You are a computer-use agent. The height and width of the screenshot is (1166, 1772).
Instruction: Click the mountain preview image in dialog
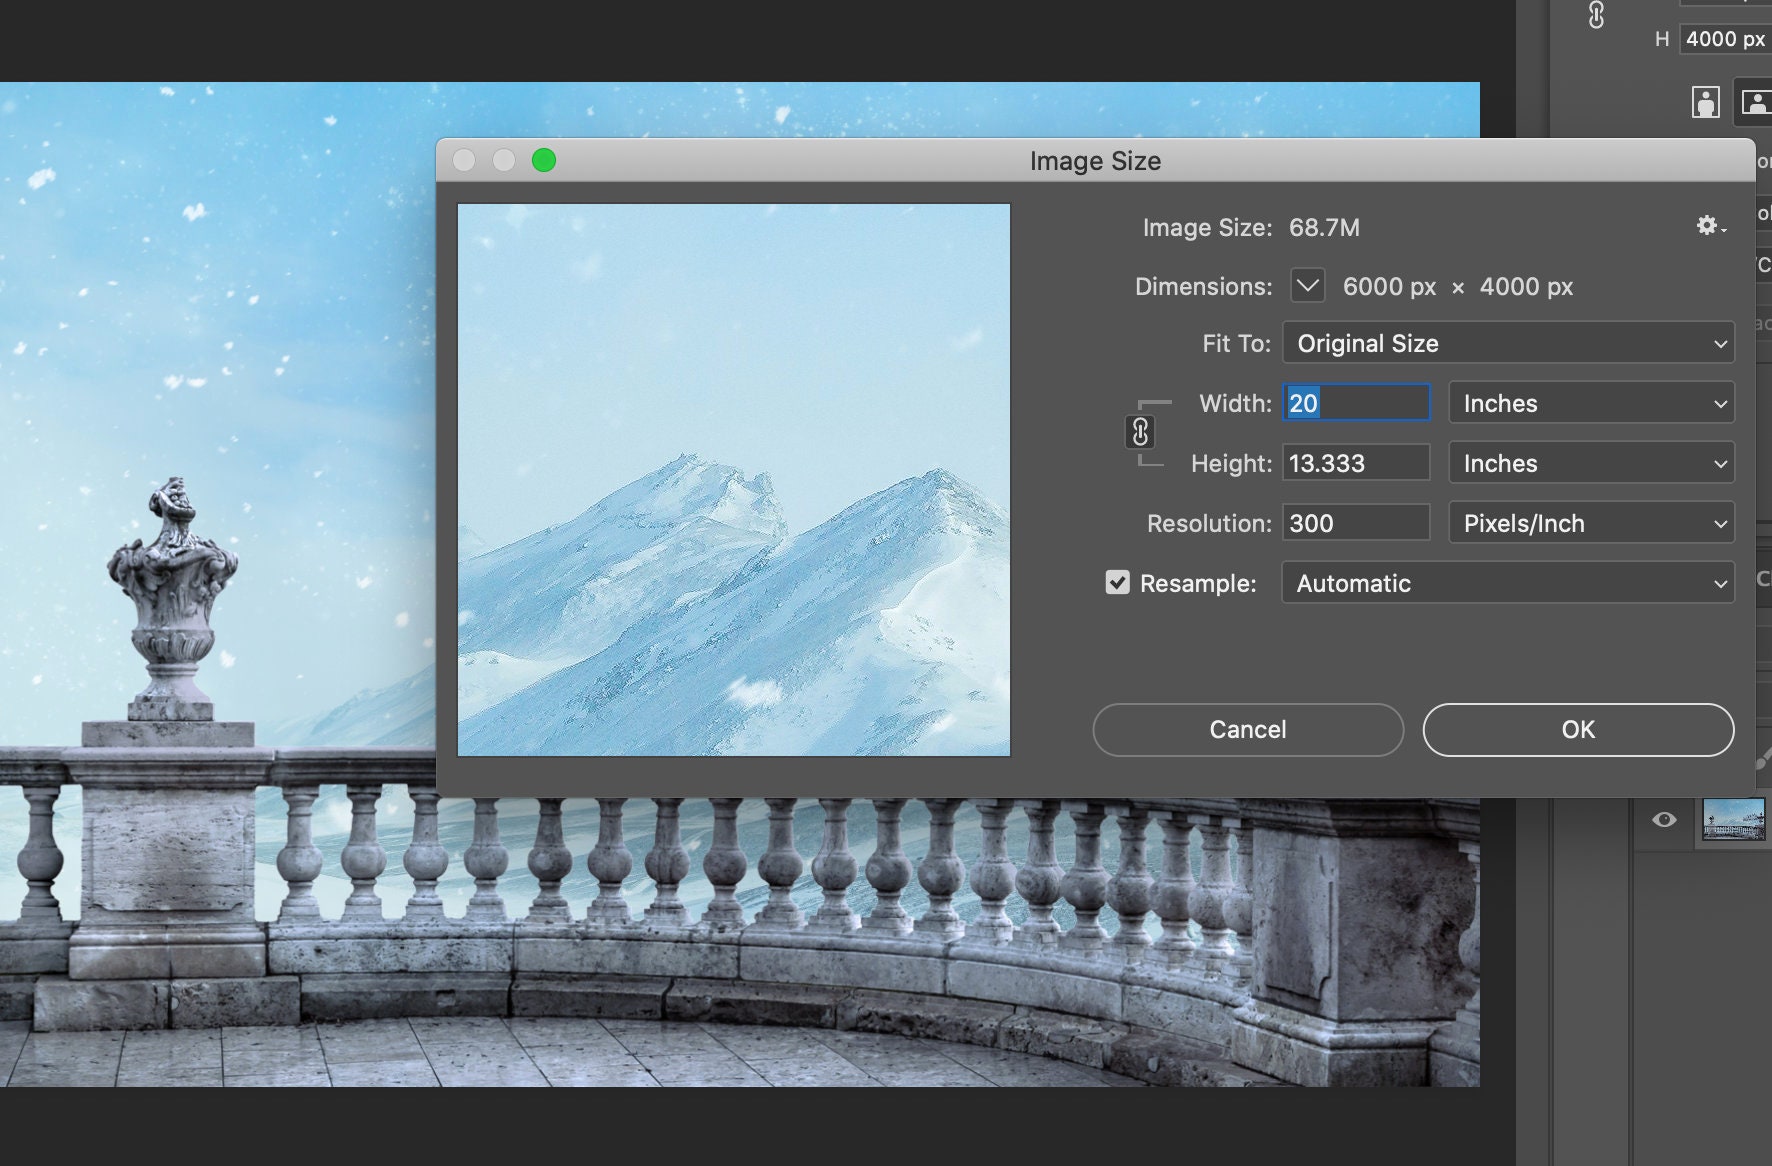[734, 480]
